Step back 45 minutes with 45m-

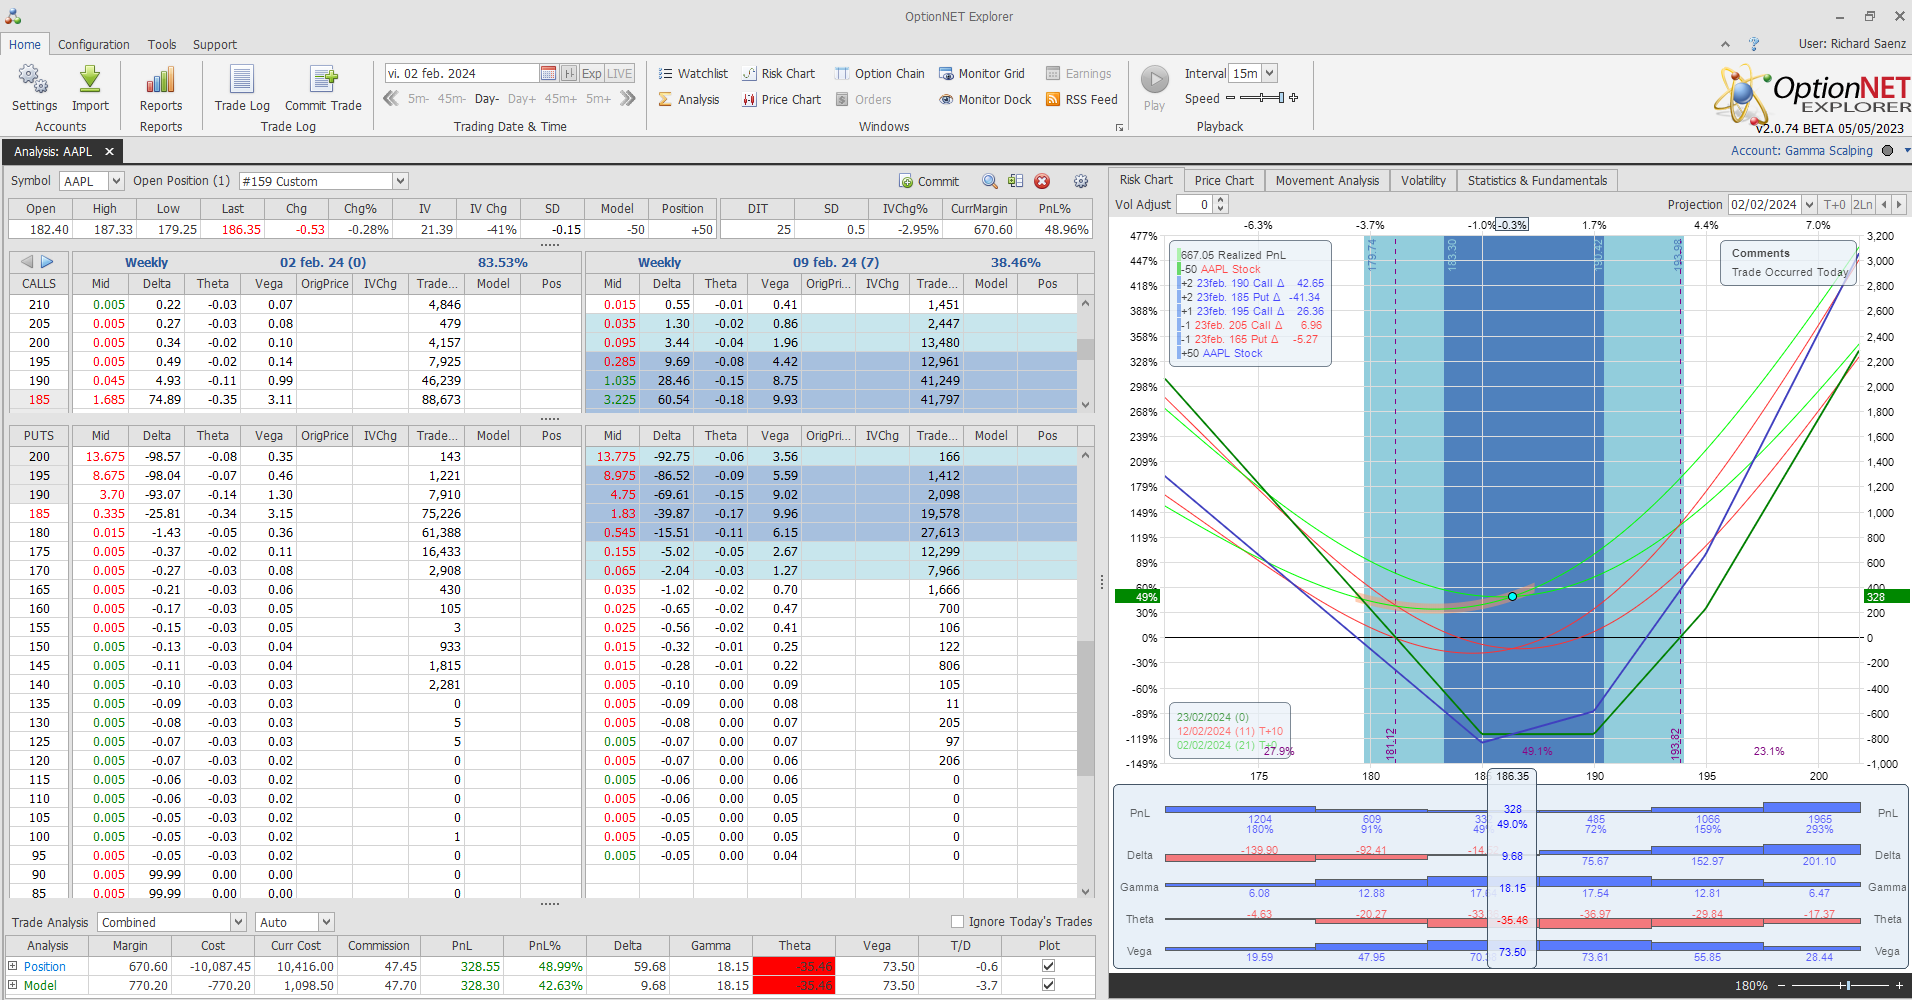coord(452,99)
